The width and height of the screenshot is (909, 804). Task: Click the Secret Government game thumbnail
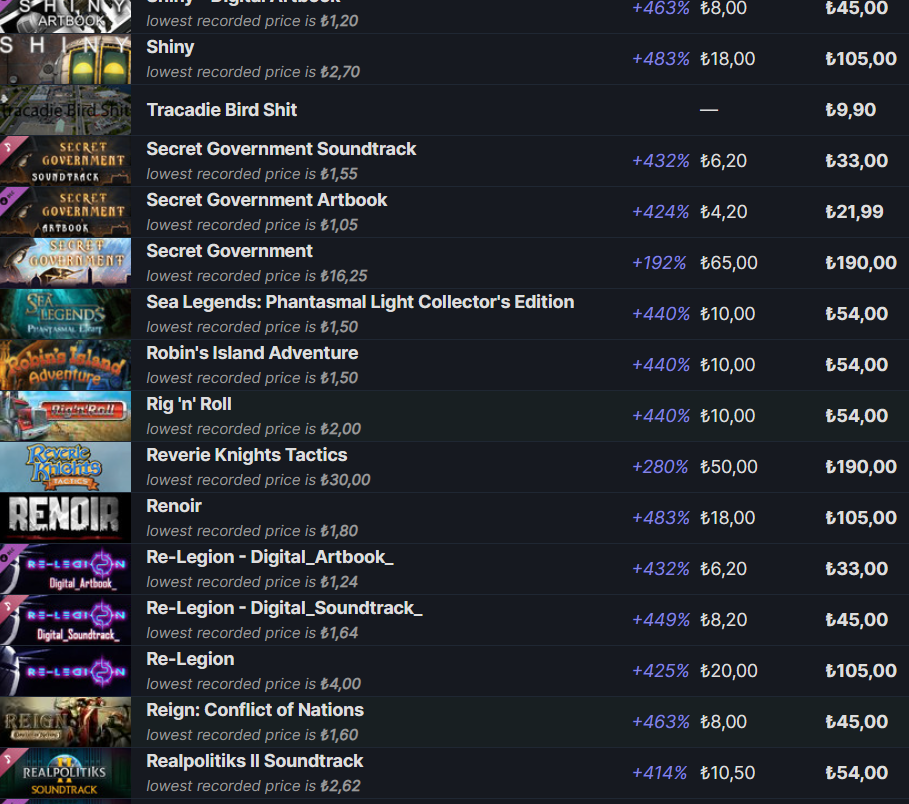(66, 263)
